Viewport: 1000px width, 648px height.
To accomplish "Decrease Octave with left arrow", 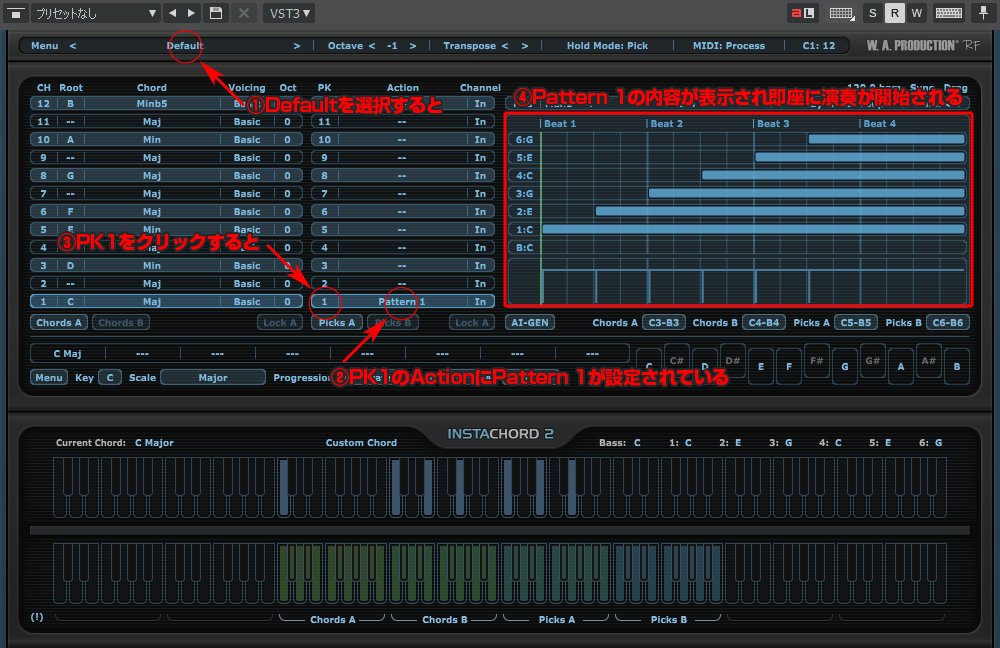I will (x=372, y=46).
